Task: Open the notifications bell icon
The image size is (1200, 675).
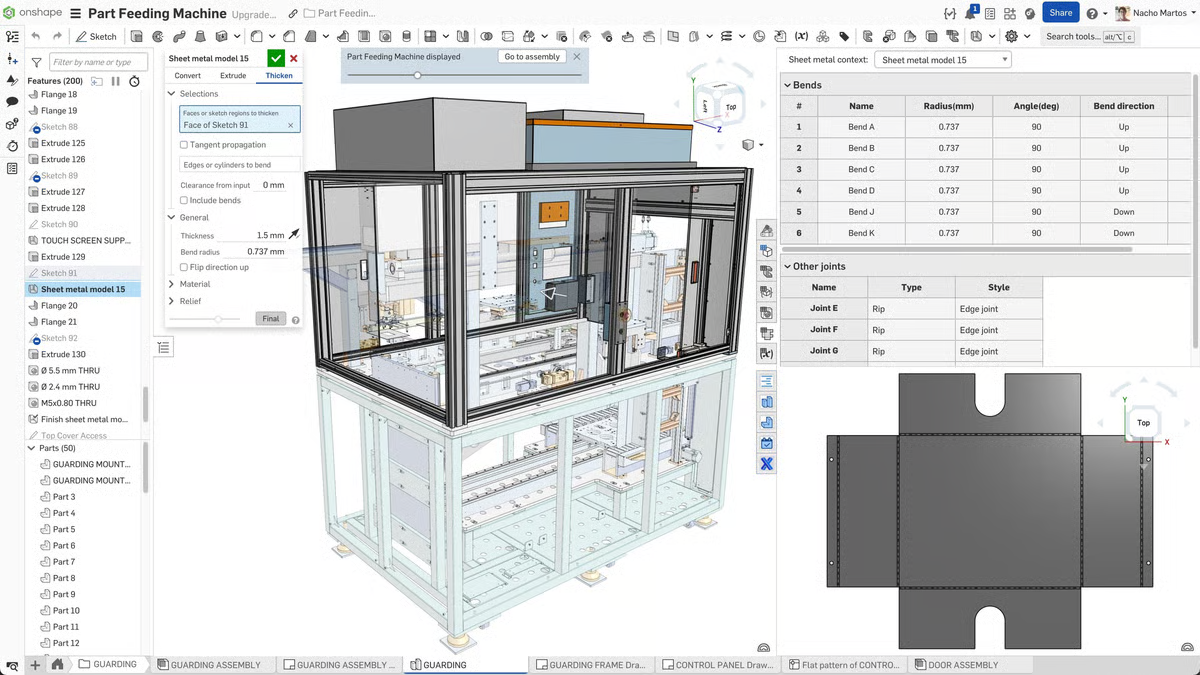Action: 970,13
